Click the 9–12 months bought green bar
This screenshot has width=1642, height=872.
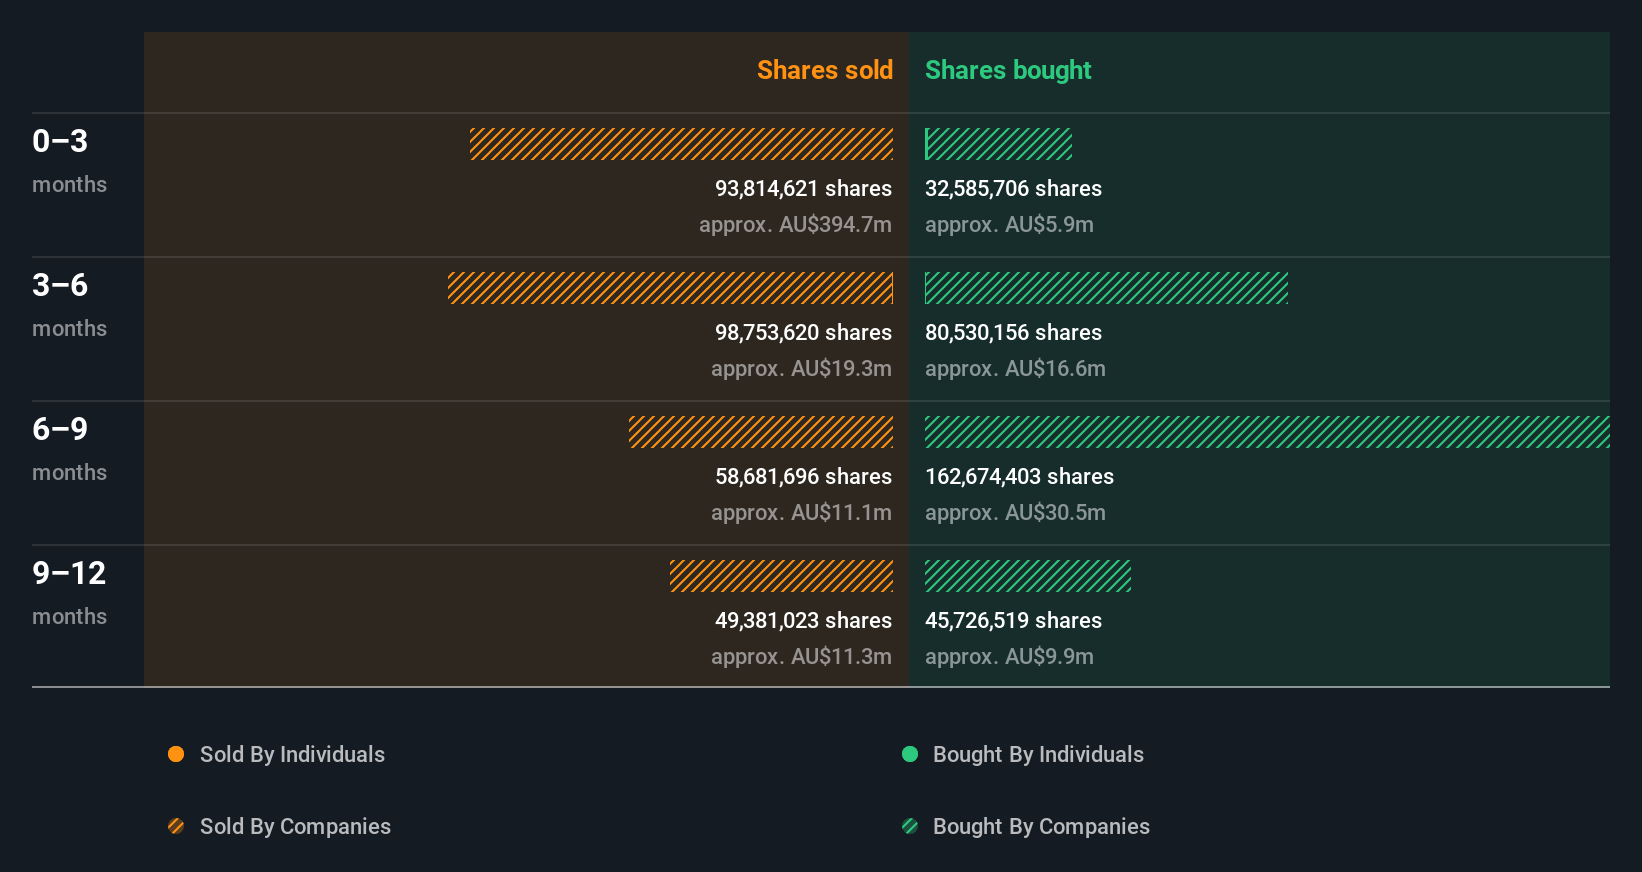click(1028, 576)
